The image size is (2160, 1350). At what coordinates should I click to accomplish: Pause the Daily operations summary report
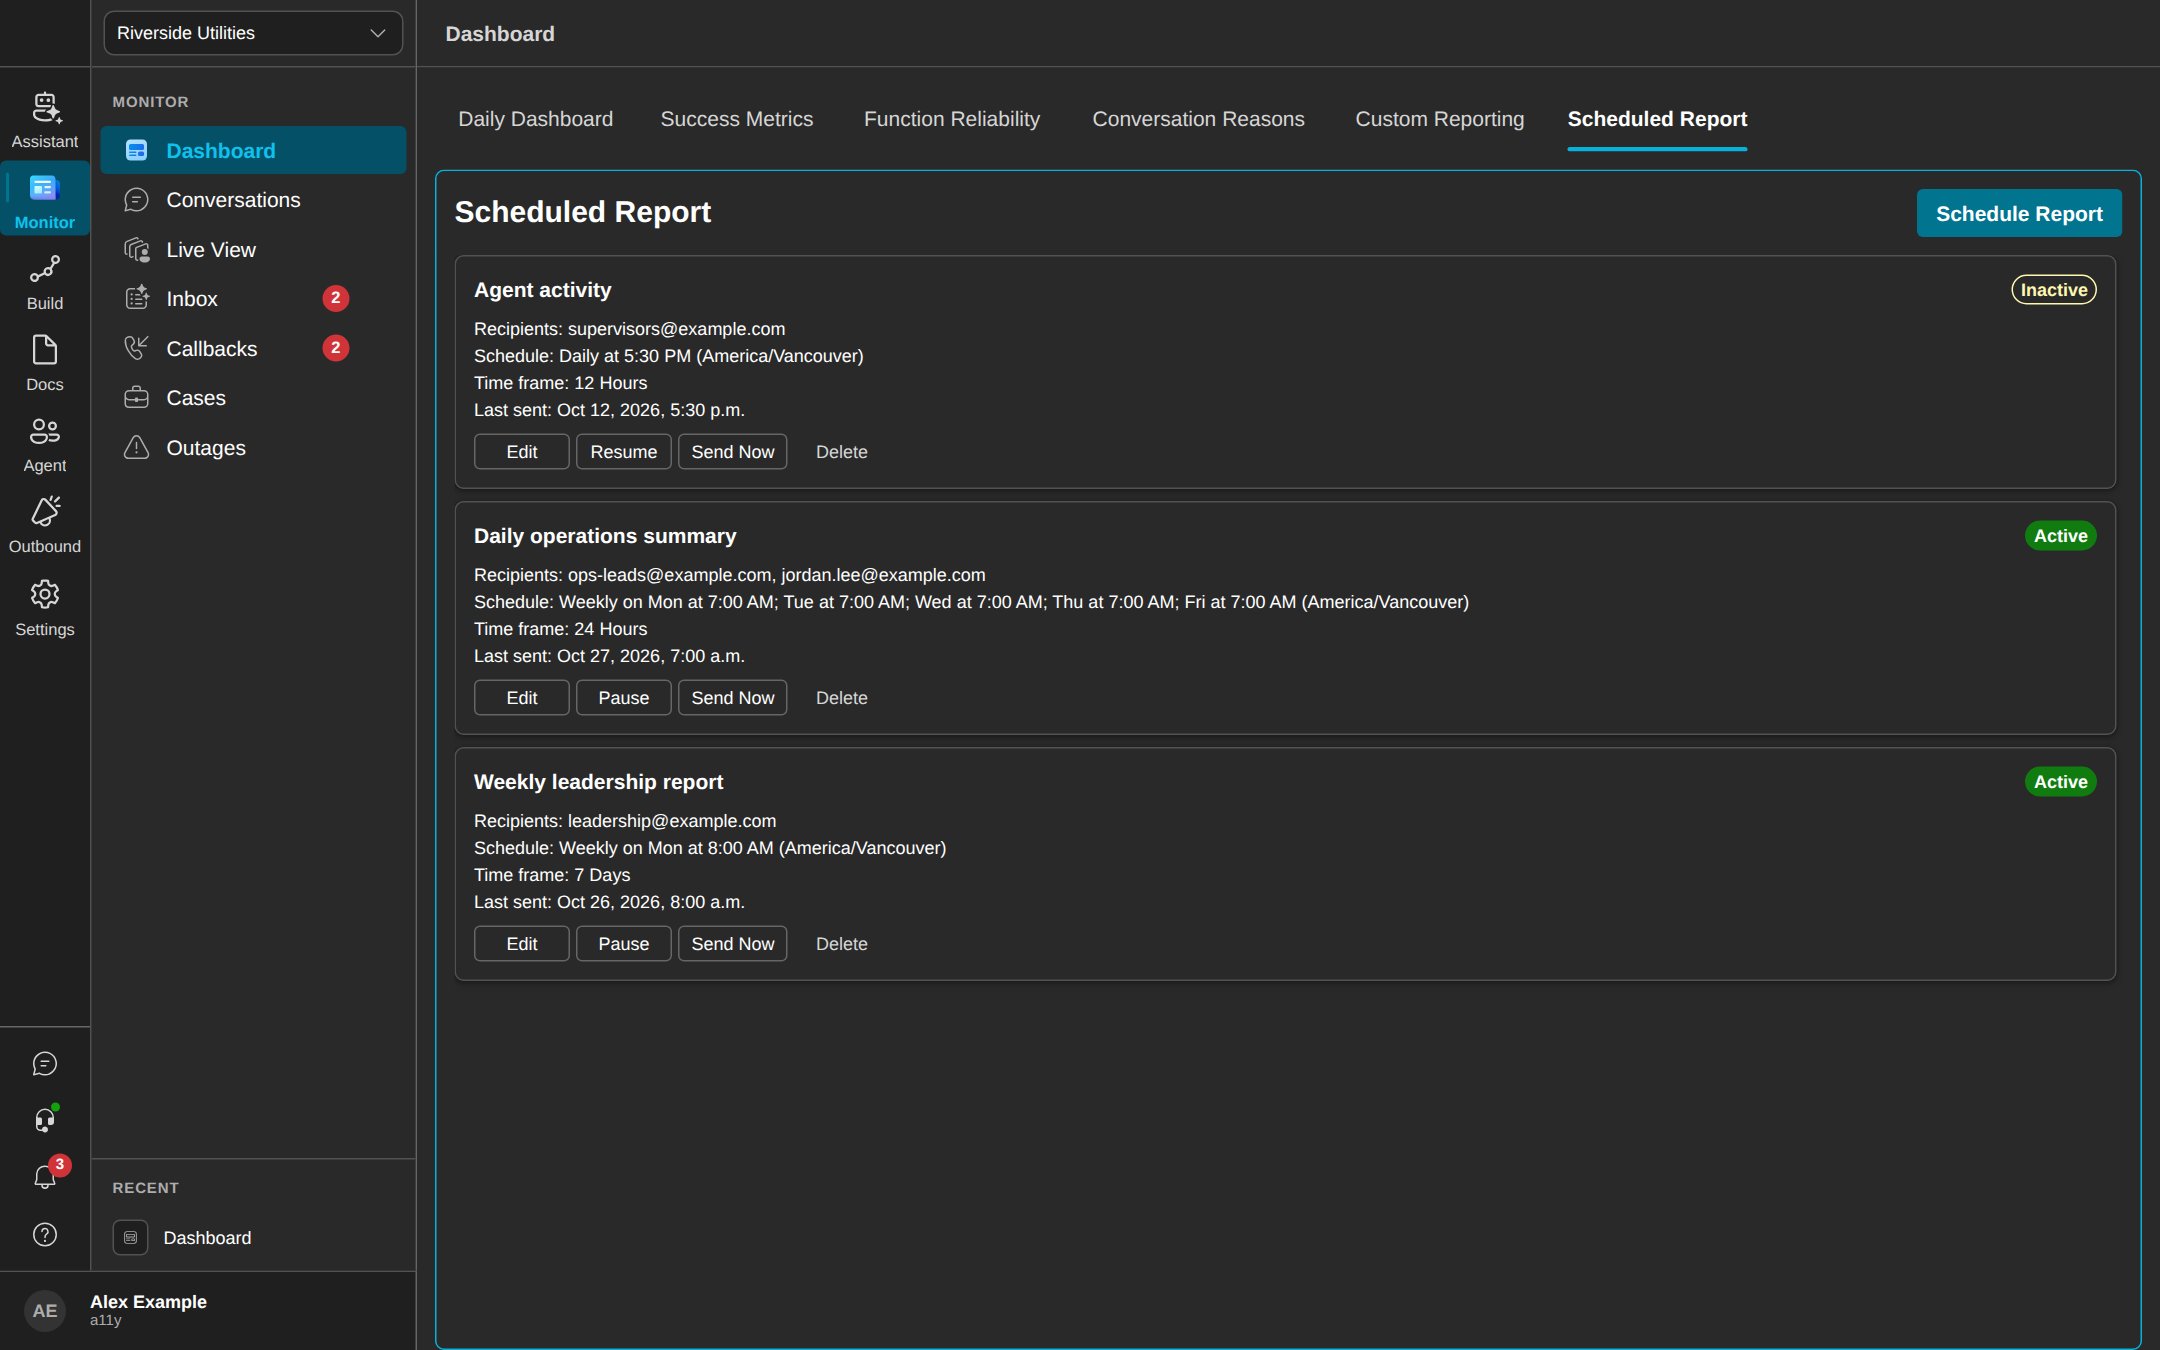pyautogui.click(x=624, y=698)
